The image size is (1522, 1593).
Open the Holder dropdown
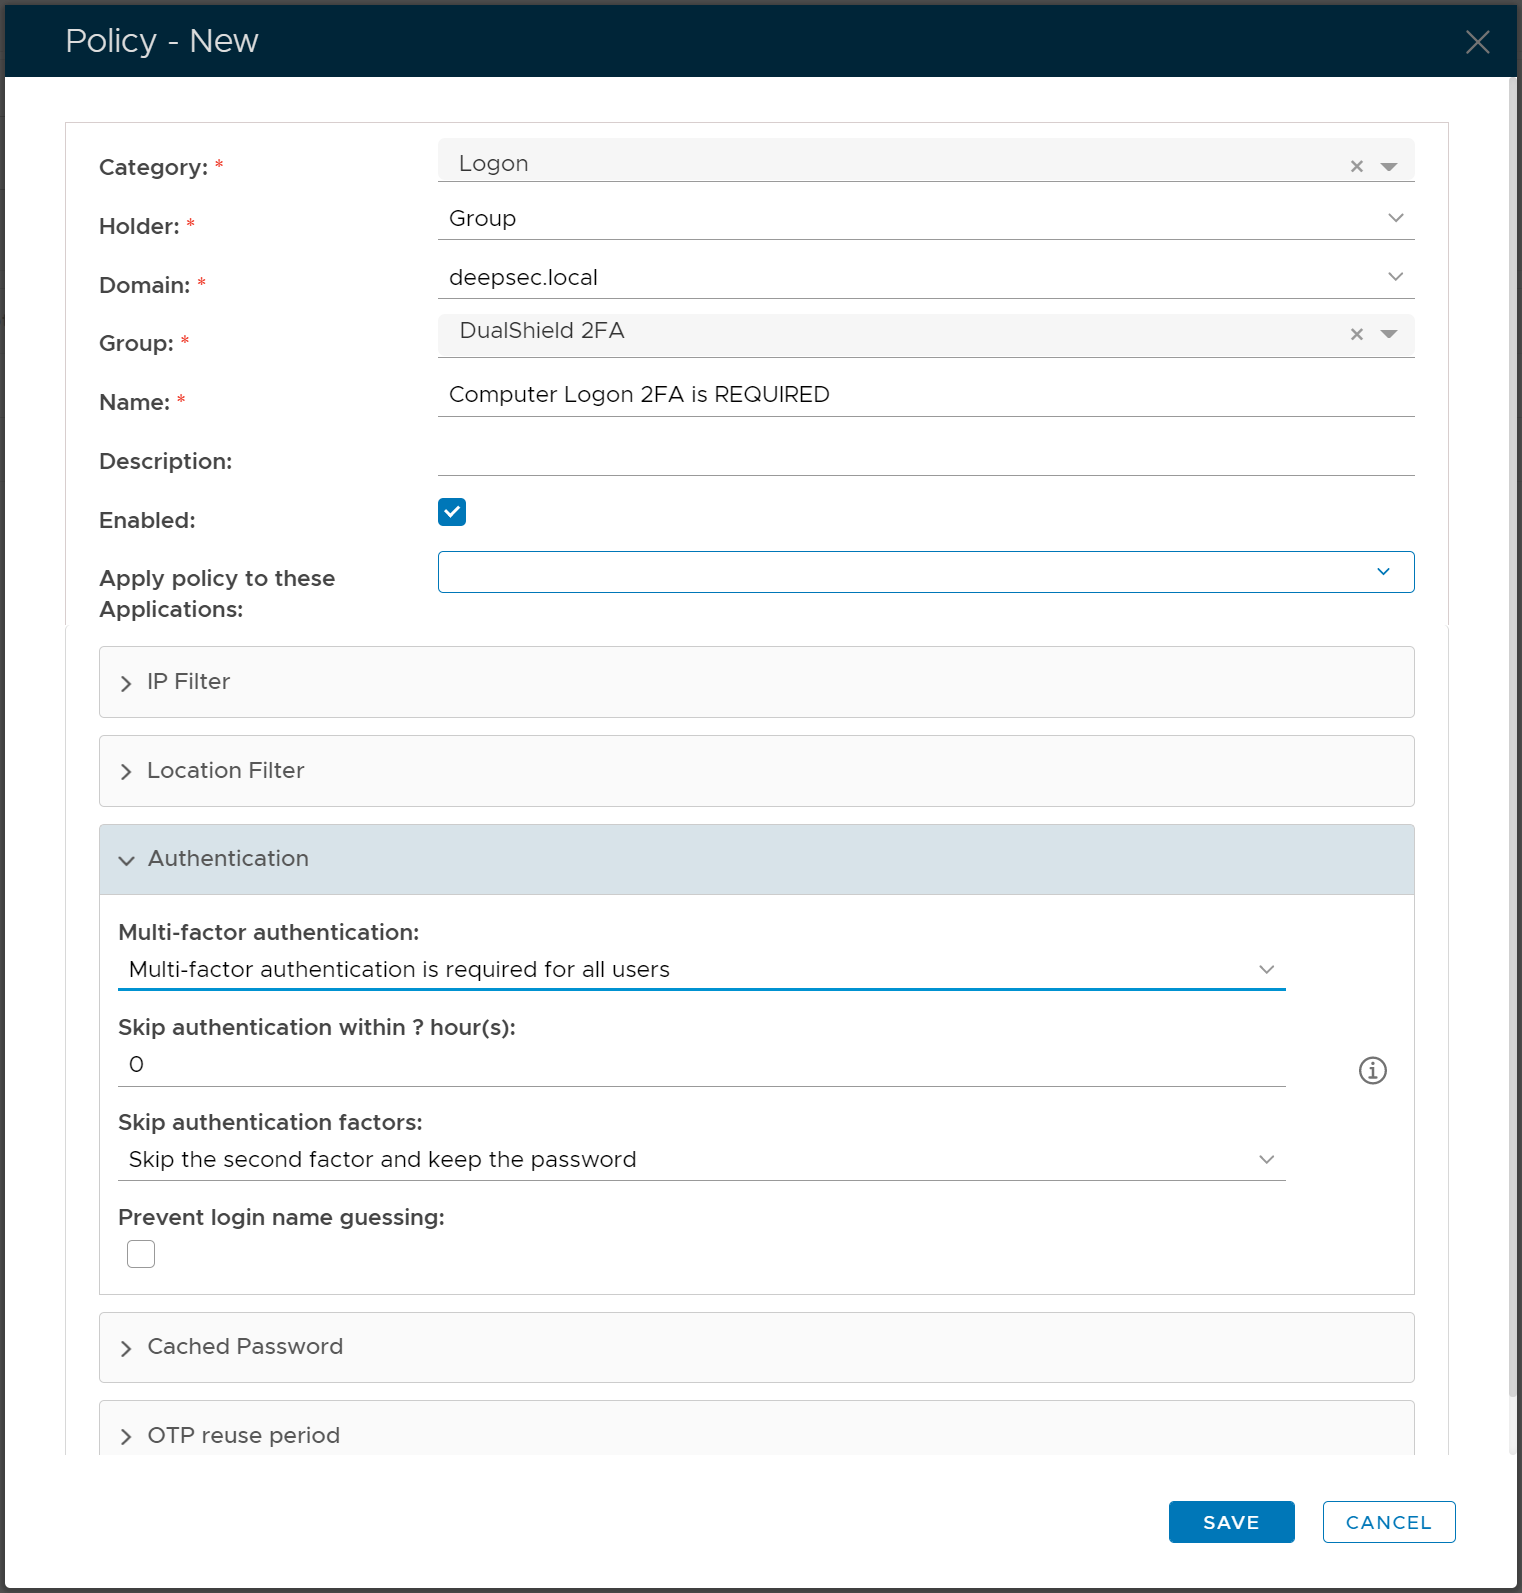click(925, 219)
